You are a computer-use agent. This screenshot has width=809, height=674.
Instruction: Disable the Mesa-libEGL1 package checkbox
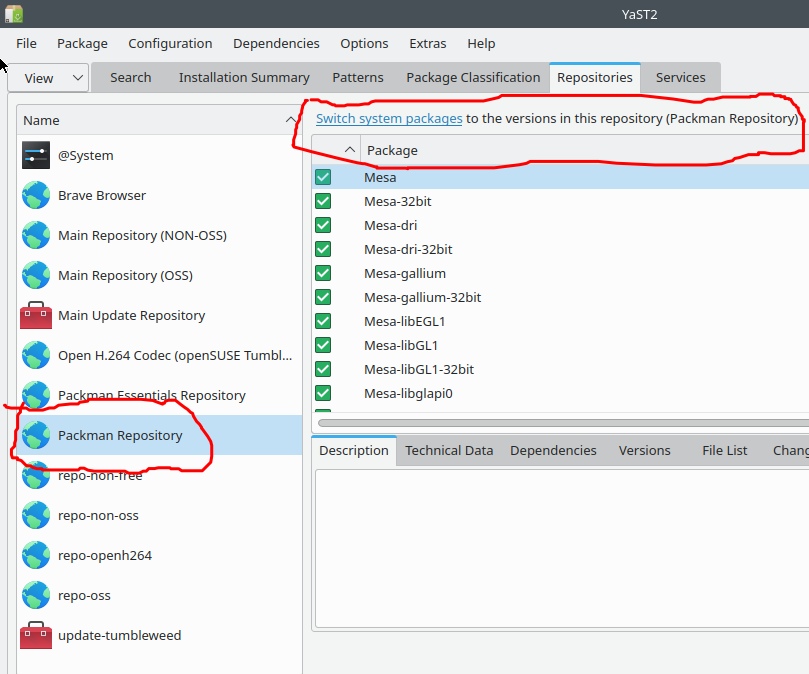point(322,321)
